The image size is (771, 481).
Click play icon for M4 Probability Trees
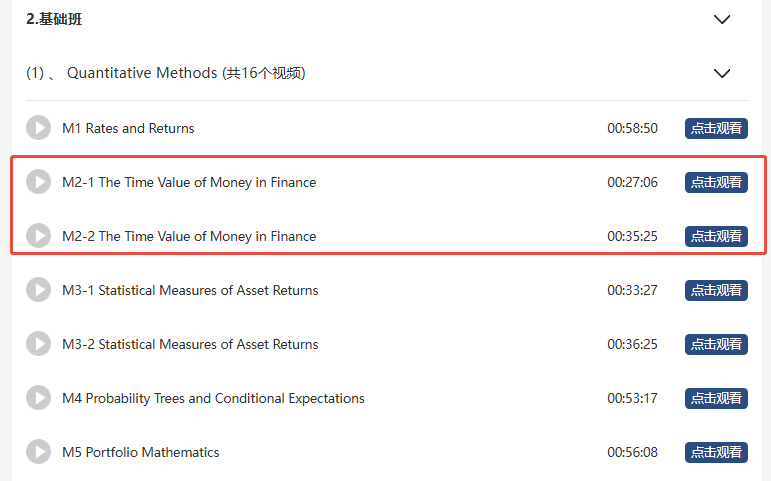38,398
